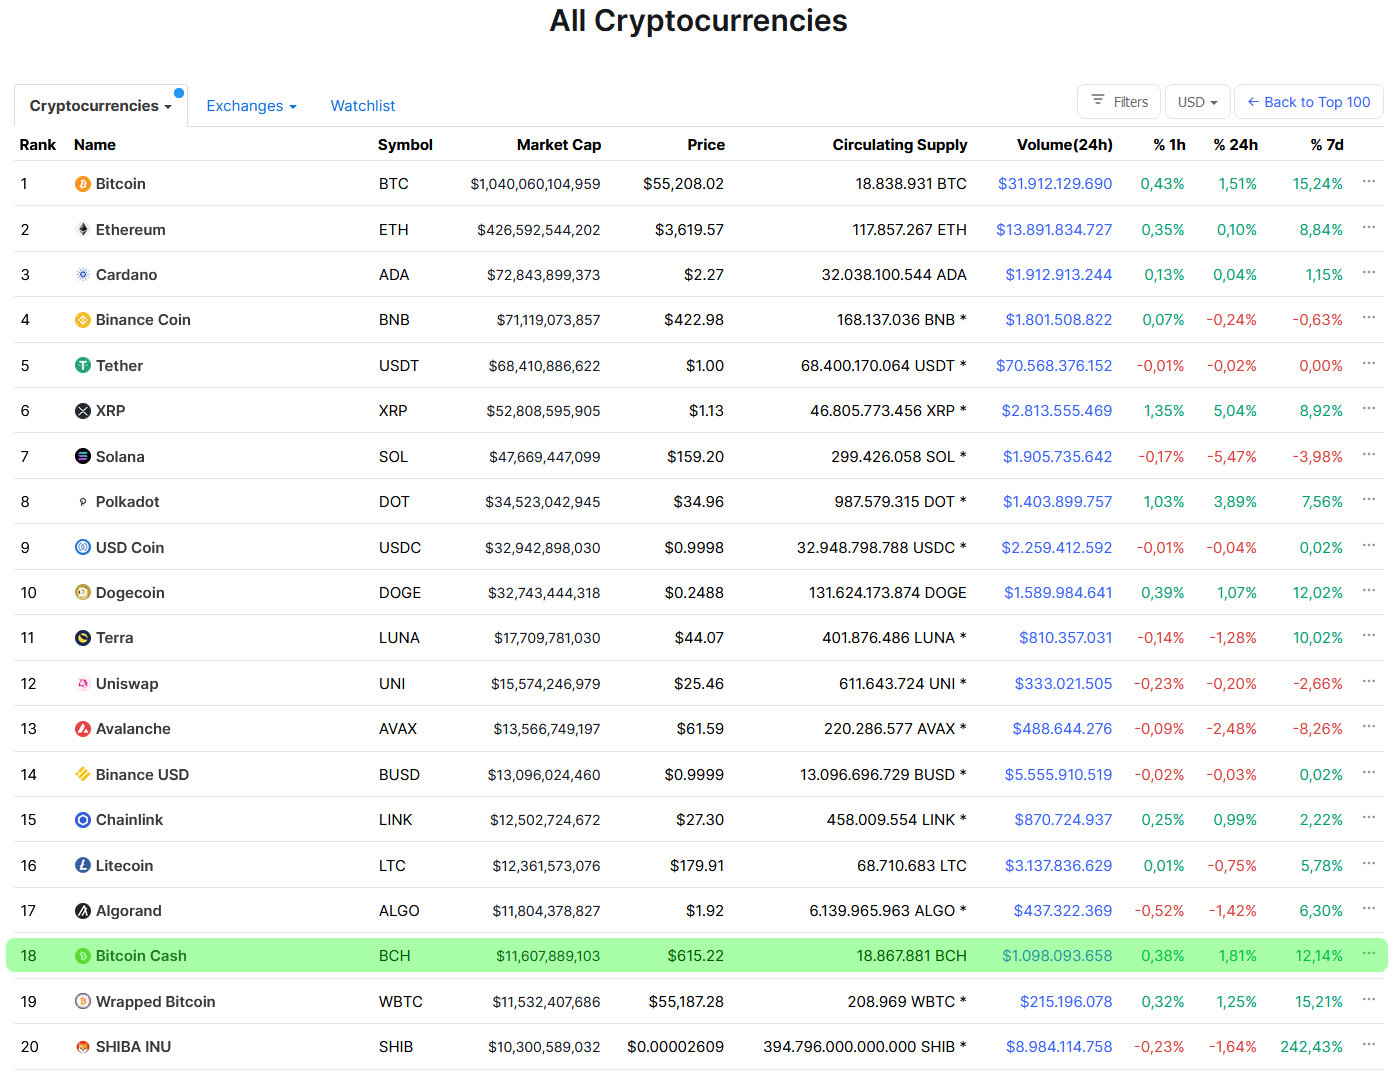
Task: Open more options for the Ethereum row
Action: click(1369, 228)
